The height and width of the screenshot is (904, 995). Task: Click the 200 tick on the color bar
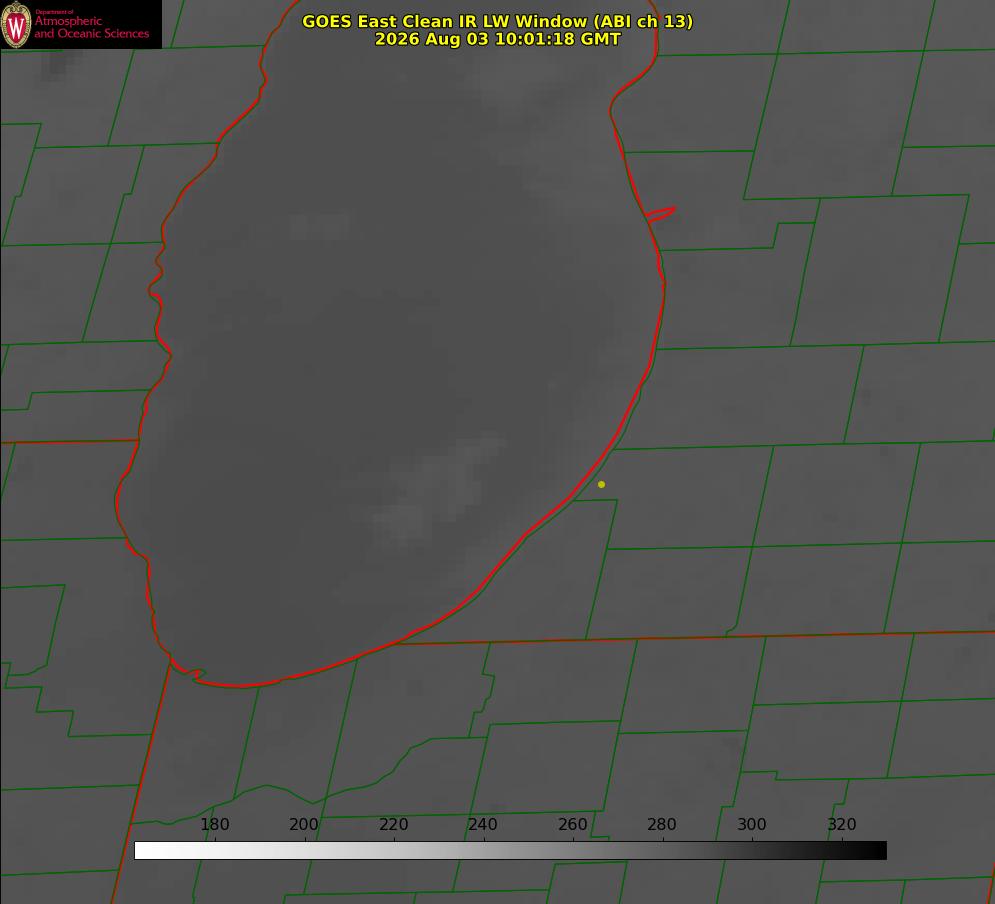click(304, 824)
